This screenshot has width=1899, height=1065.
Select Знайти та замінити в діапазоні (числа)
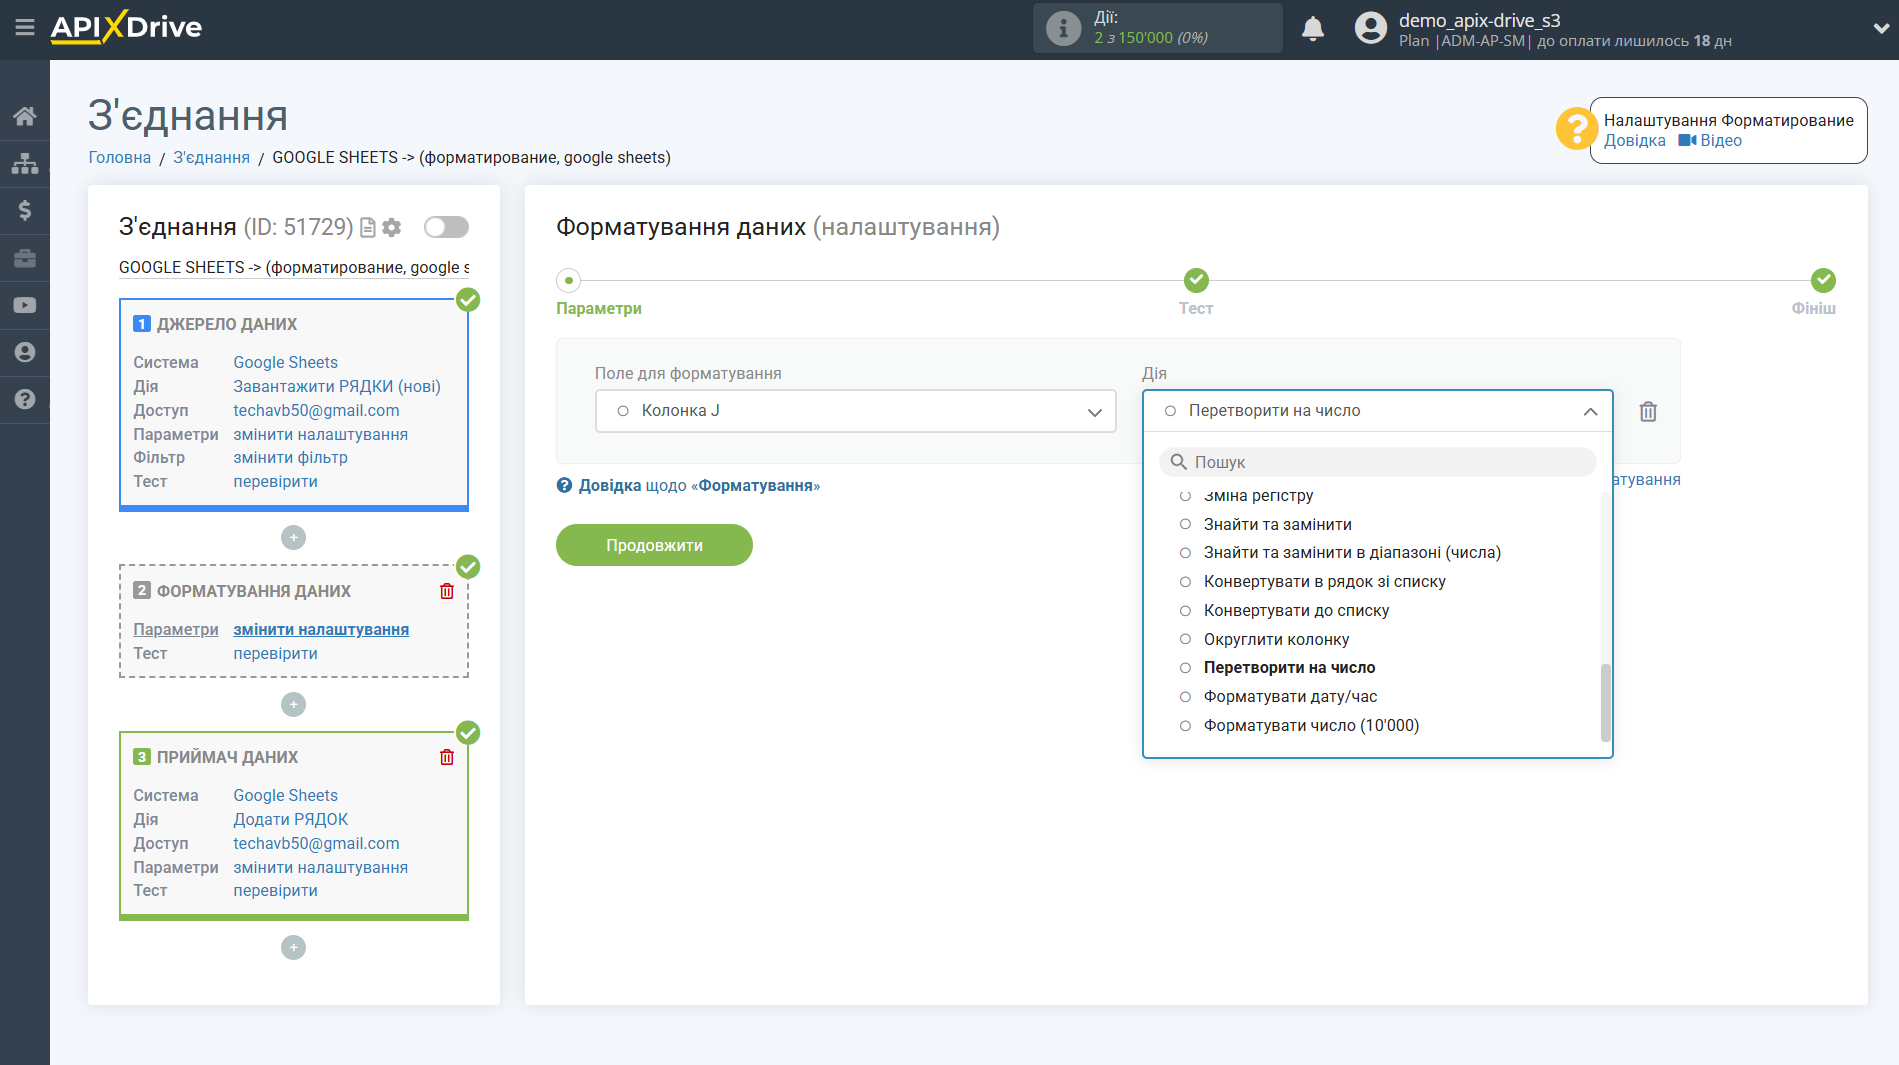coord(1352,553)
